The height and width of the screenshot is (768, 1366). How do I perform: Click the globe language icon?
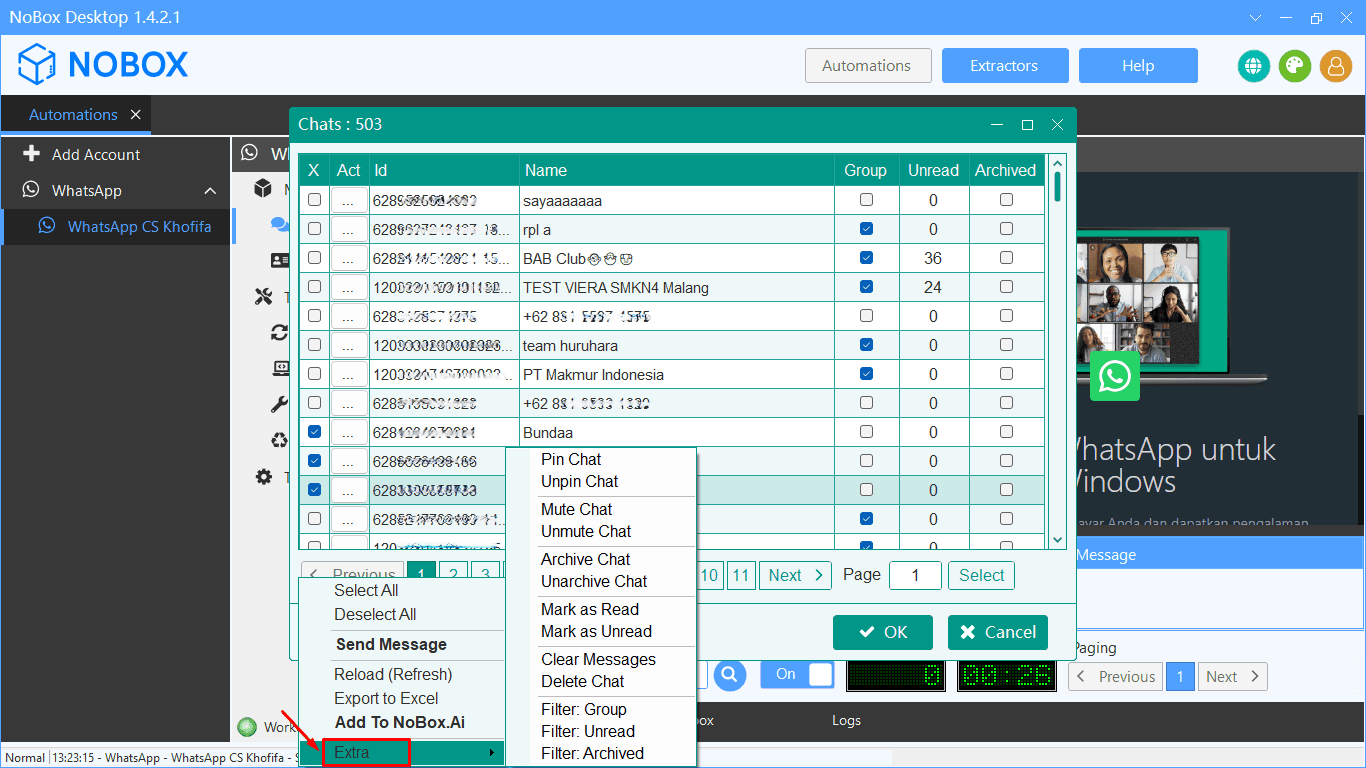(1253, 66)
